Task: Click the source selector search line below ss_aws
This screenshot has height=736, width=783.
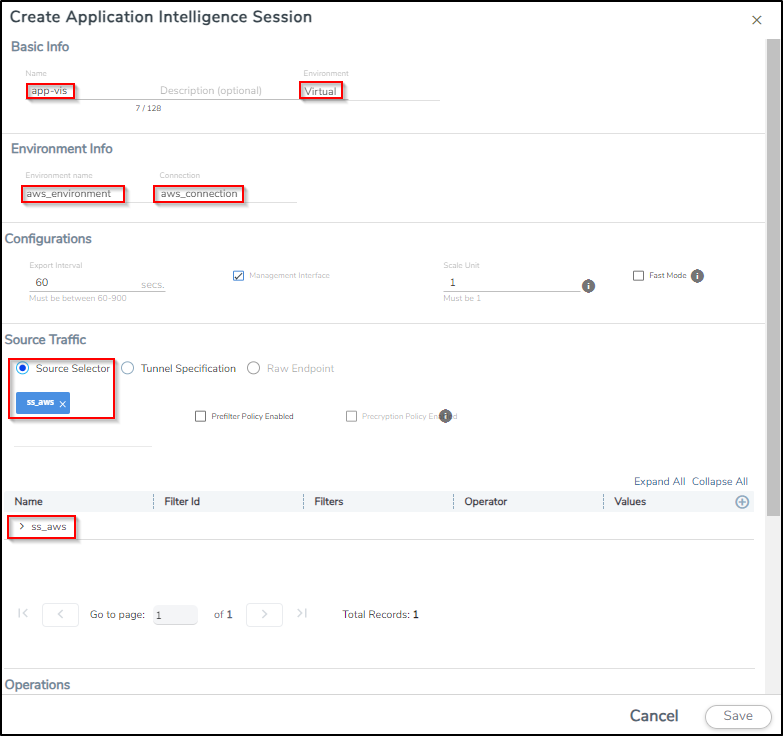Action: point(83,439)
